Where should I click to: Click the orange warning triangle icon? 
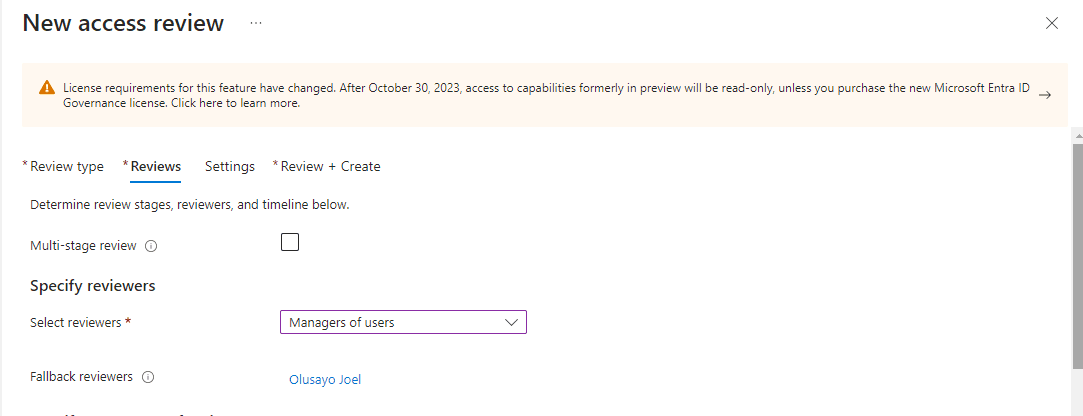(47, 88)
